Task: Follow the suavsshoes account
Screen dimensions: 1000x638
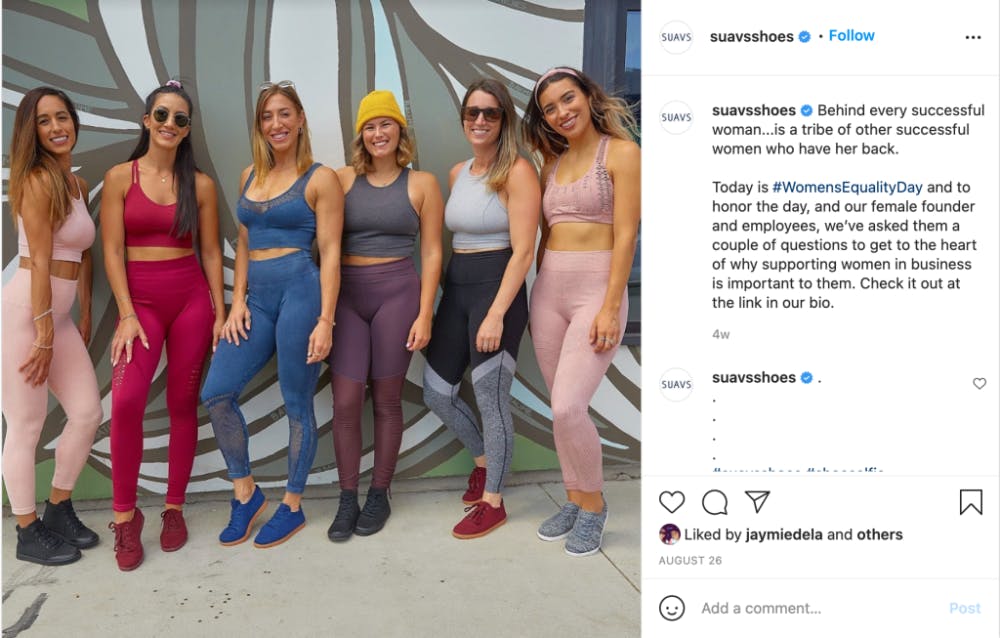Action: (x=851, y=36)
